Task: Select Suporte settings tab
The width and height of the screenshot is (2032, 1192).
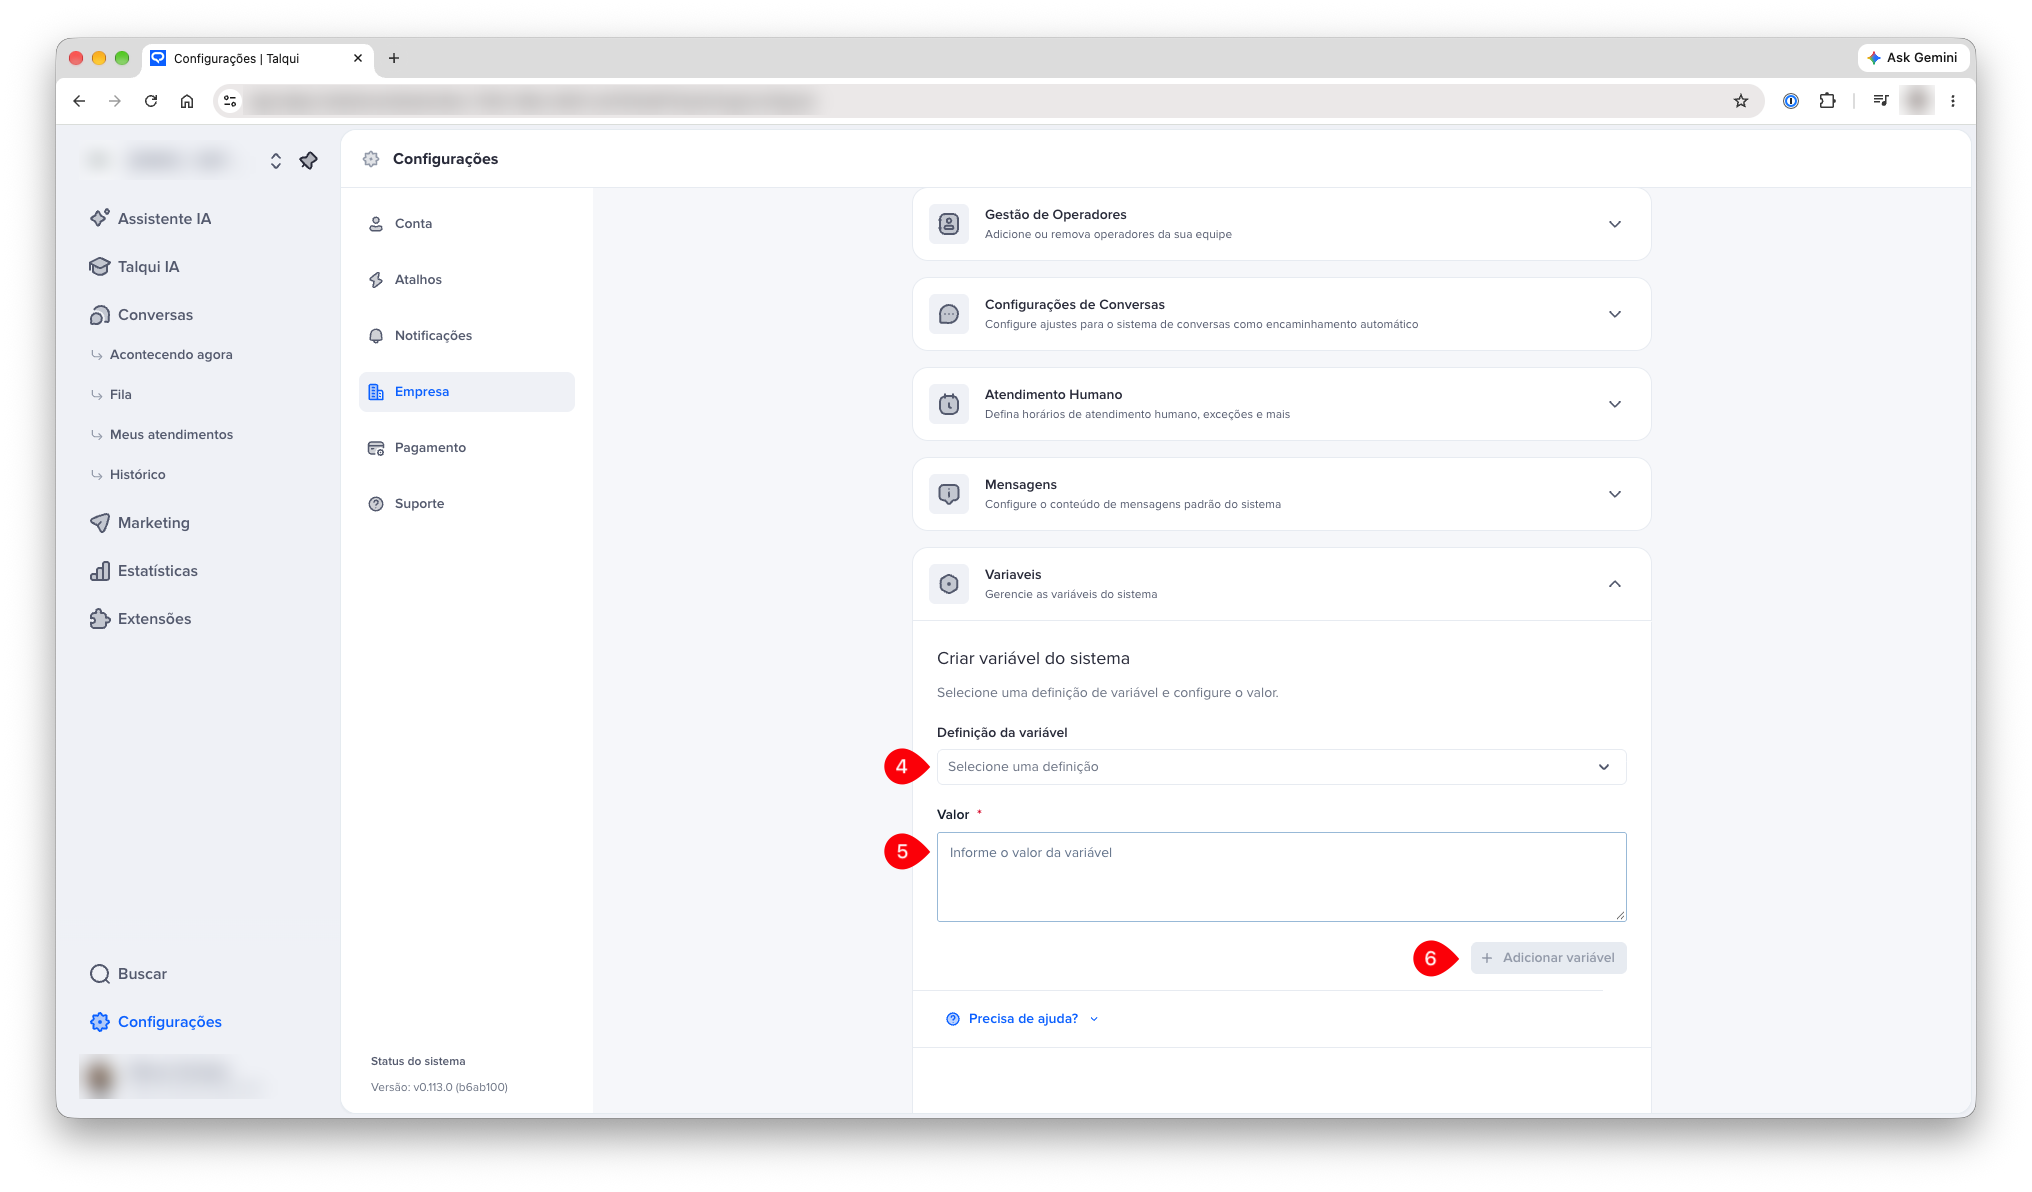Action: pos(467,504)
